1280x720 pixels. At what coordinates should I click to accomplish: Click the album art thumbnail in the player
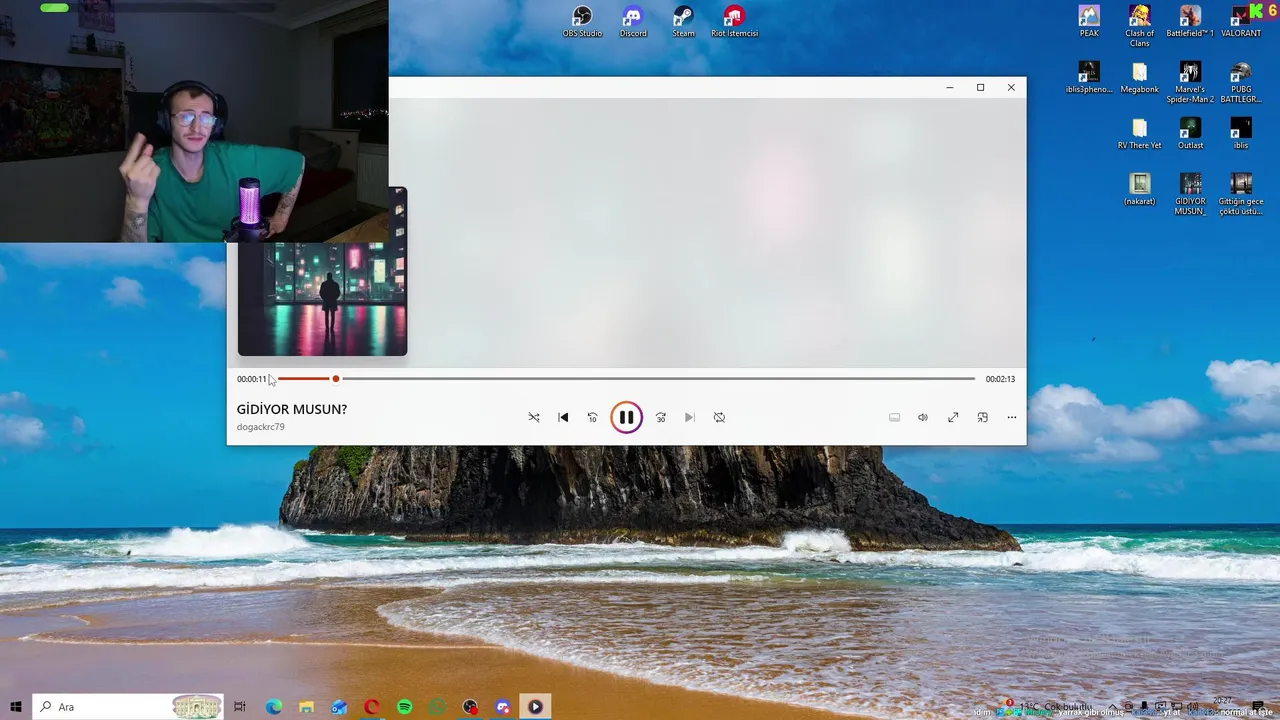322,299
